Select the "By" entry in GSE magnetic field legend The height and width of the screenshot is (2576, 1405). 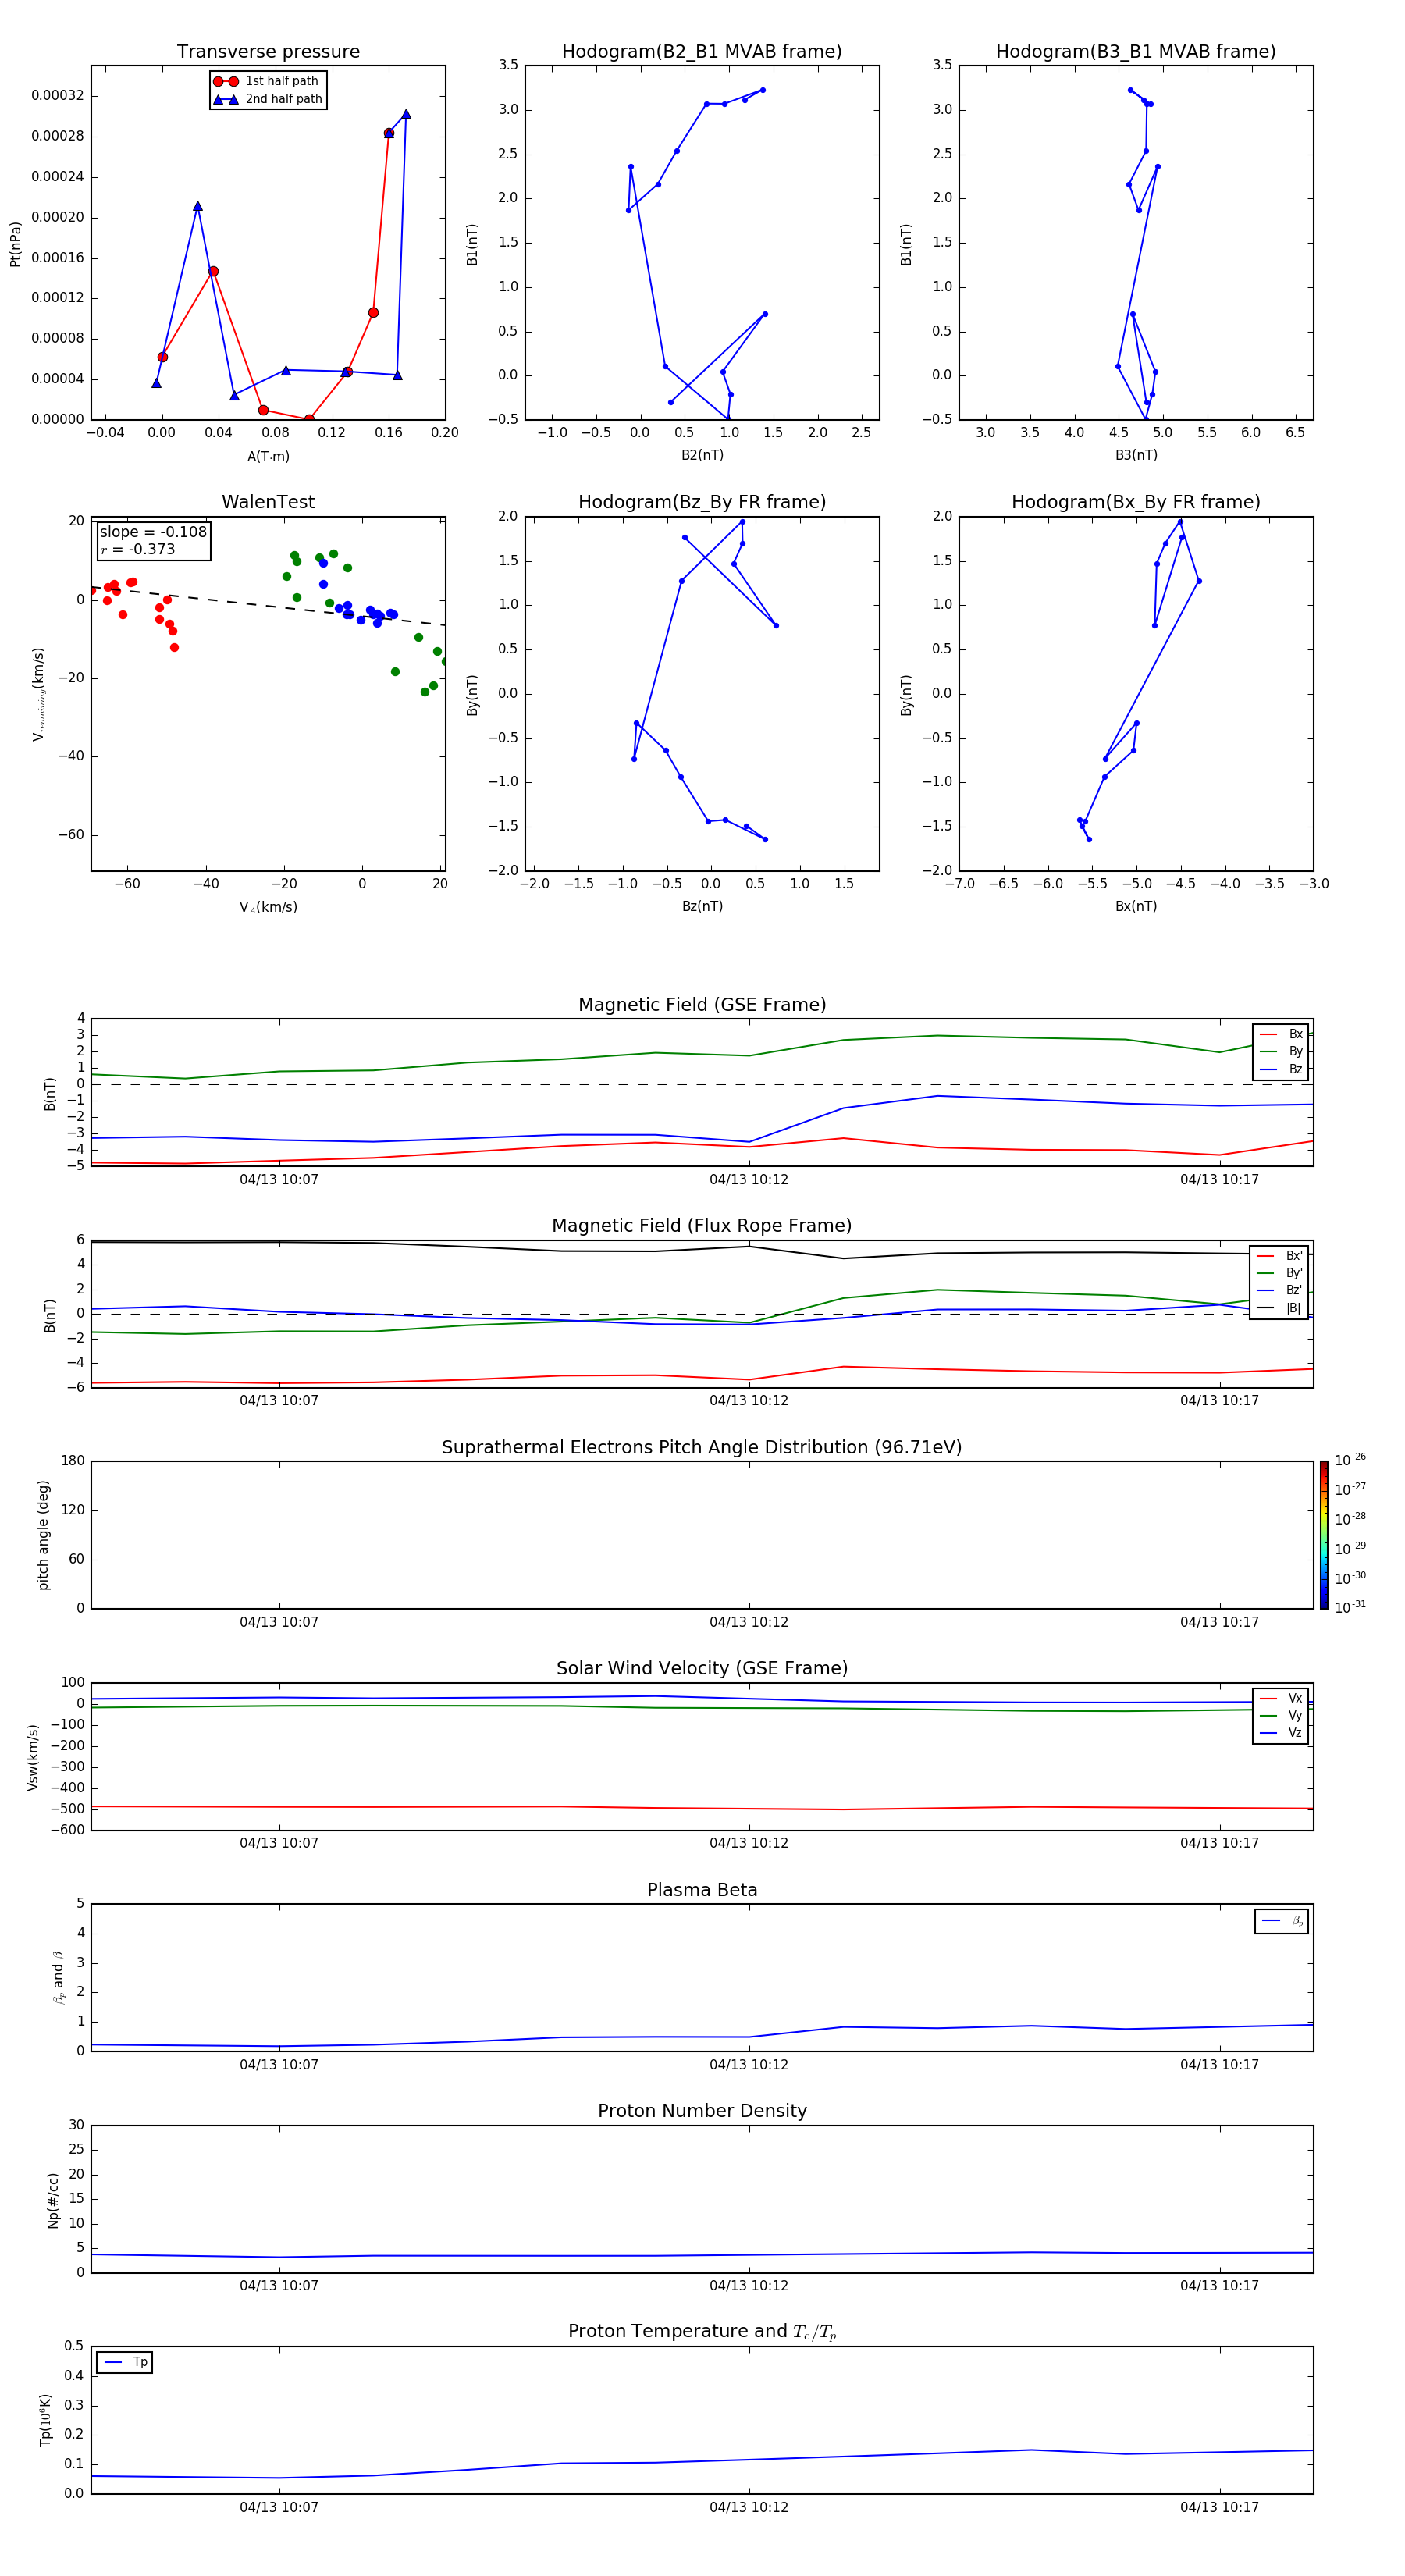click(x=1281, y=1051)
